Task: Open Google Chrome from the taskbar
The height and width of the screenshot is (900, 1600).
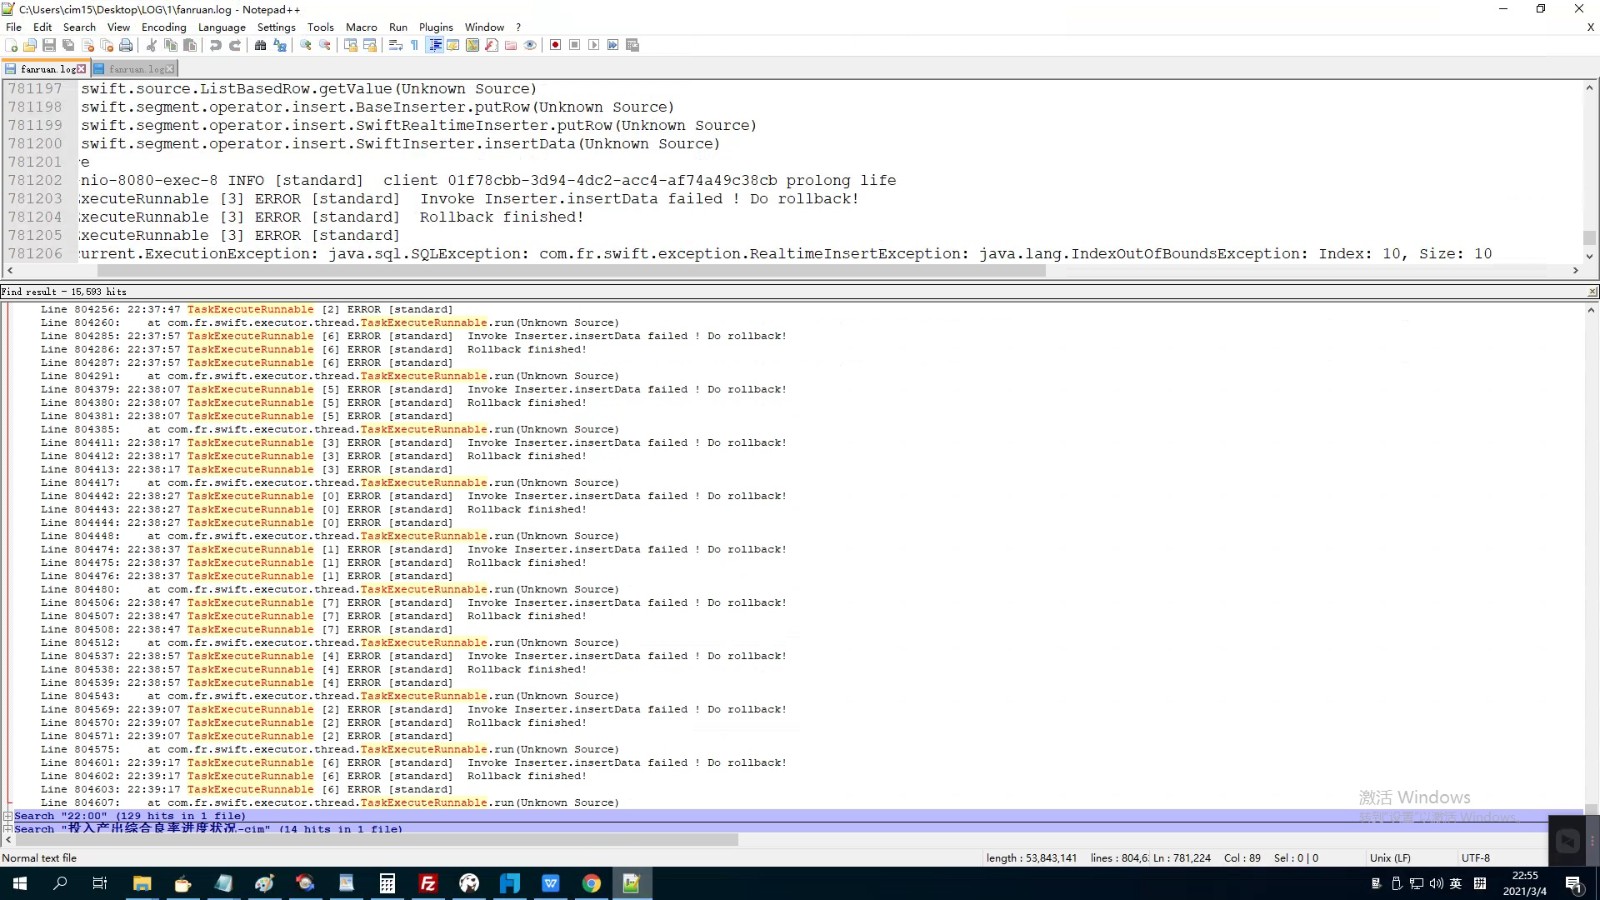Action: pyautogui.click(x=591, y=883)
